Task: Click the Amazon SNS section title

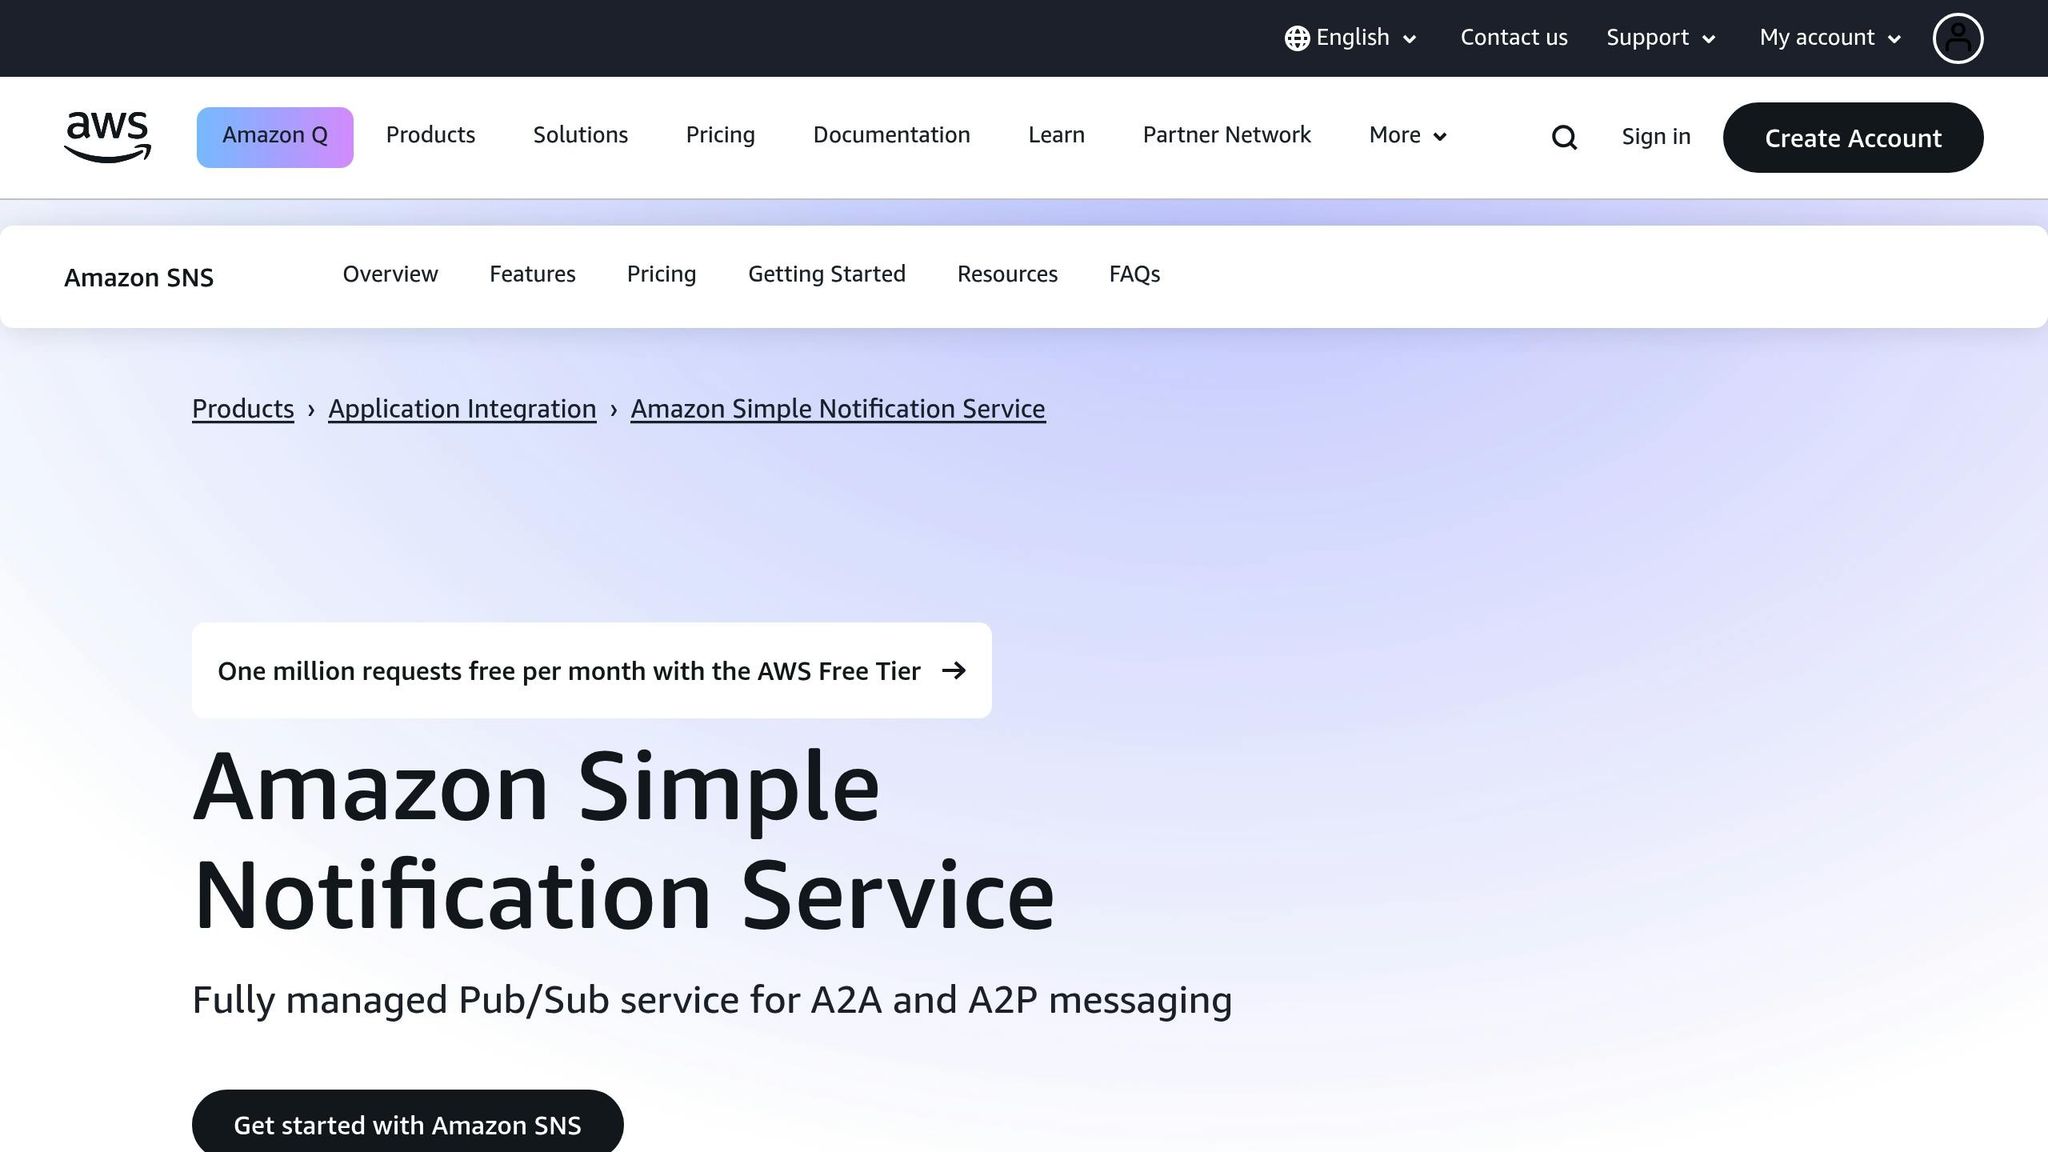Action: click(139, 277)
